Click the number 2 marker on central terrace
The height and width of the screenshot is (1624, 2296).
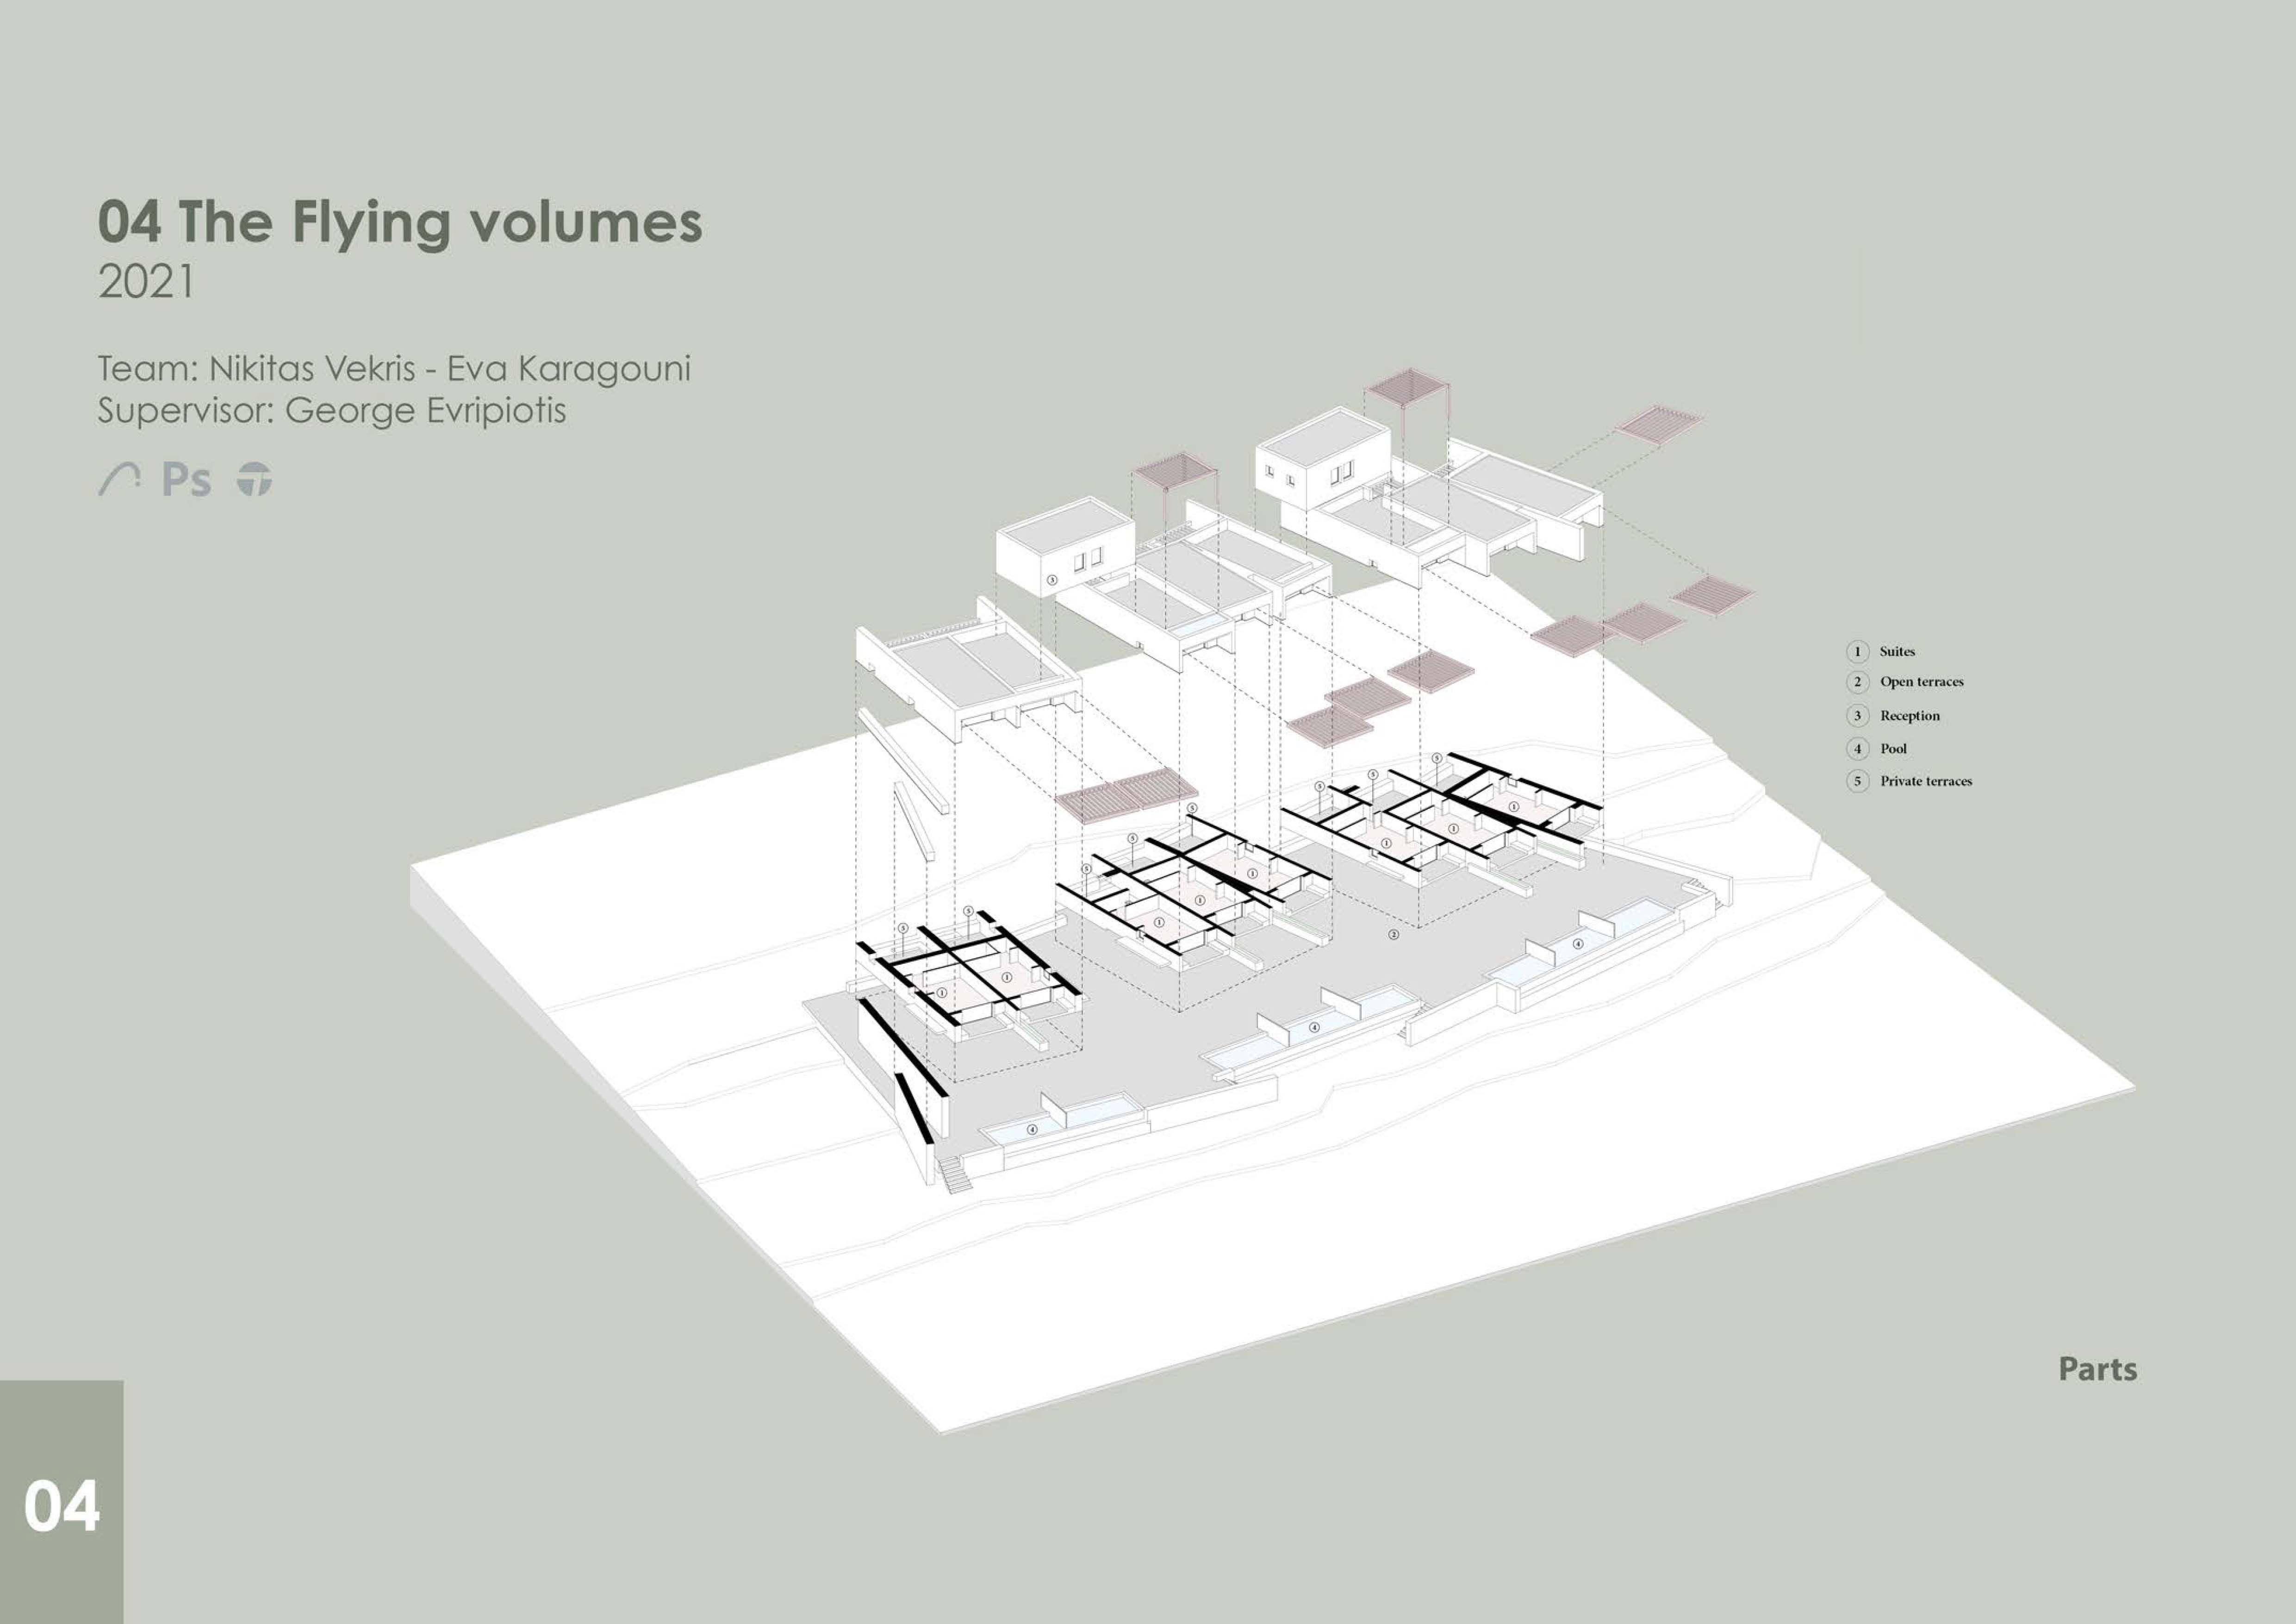pos(1394,934)
